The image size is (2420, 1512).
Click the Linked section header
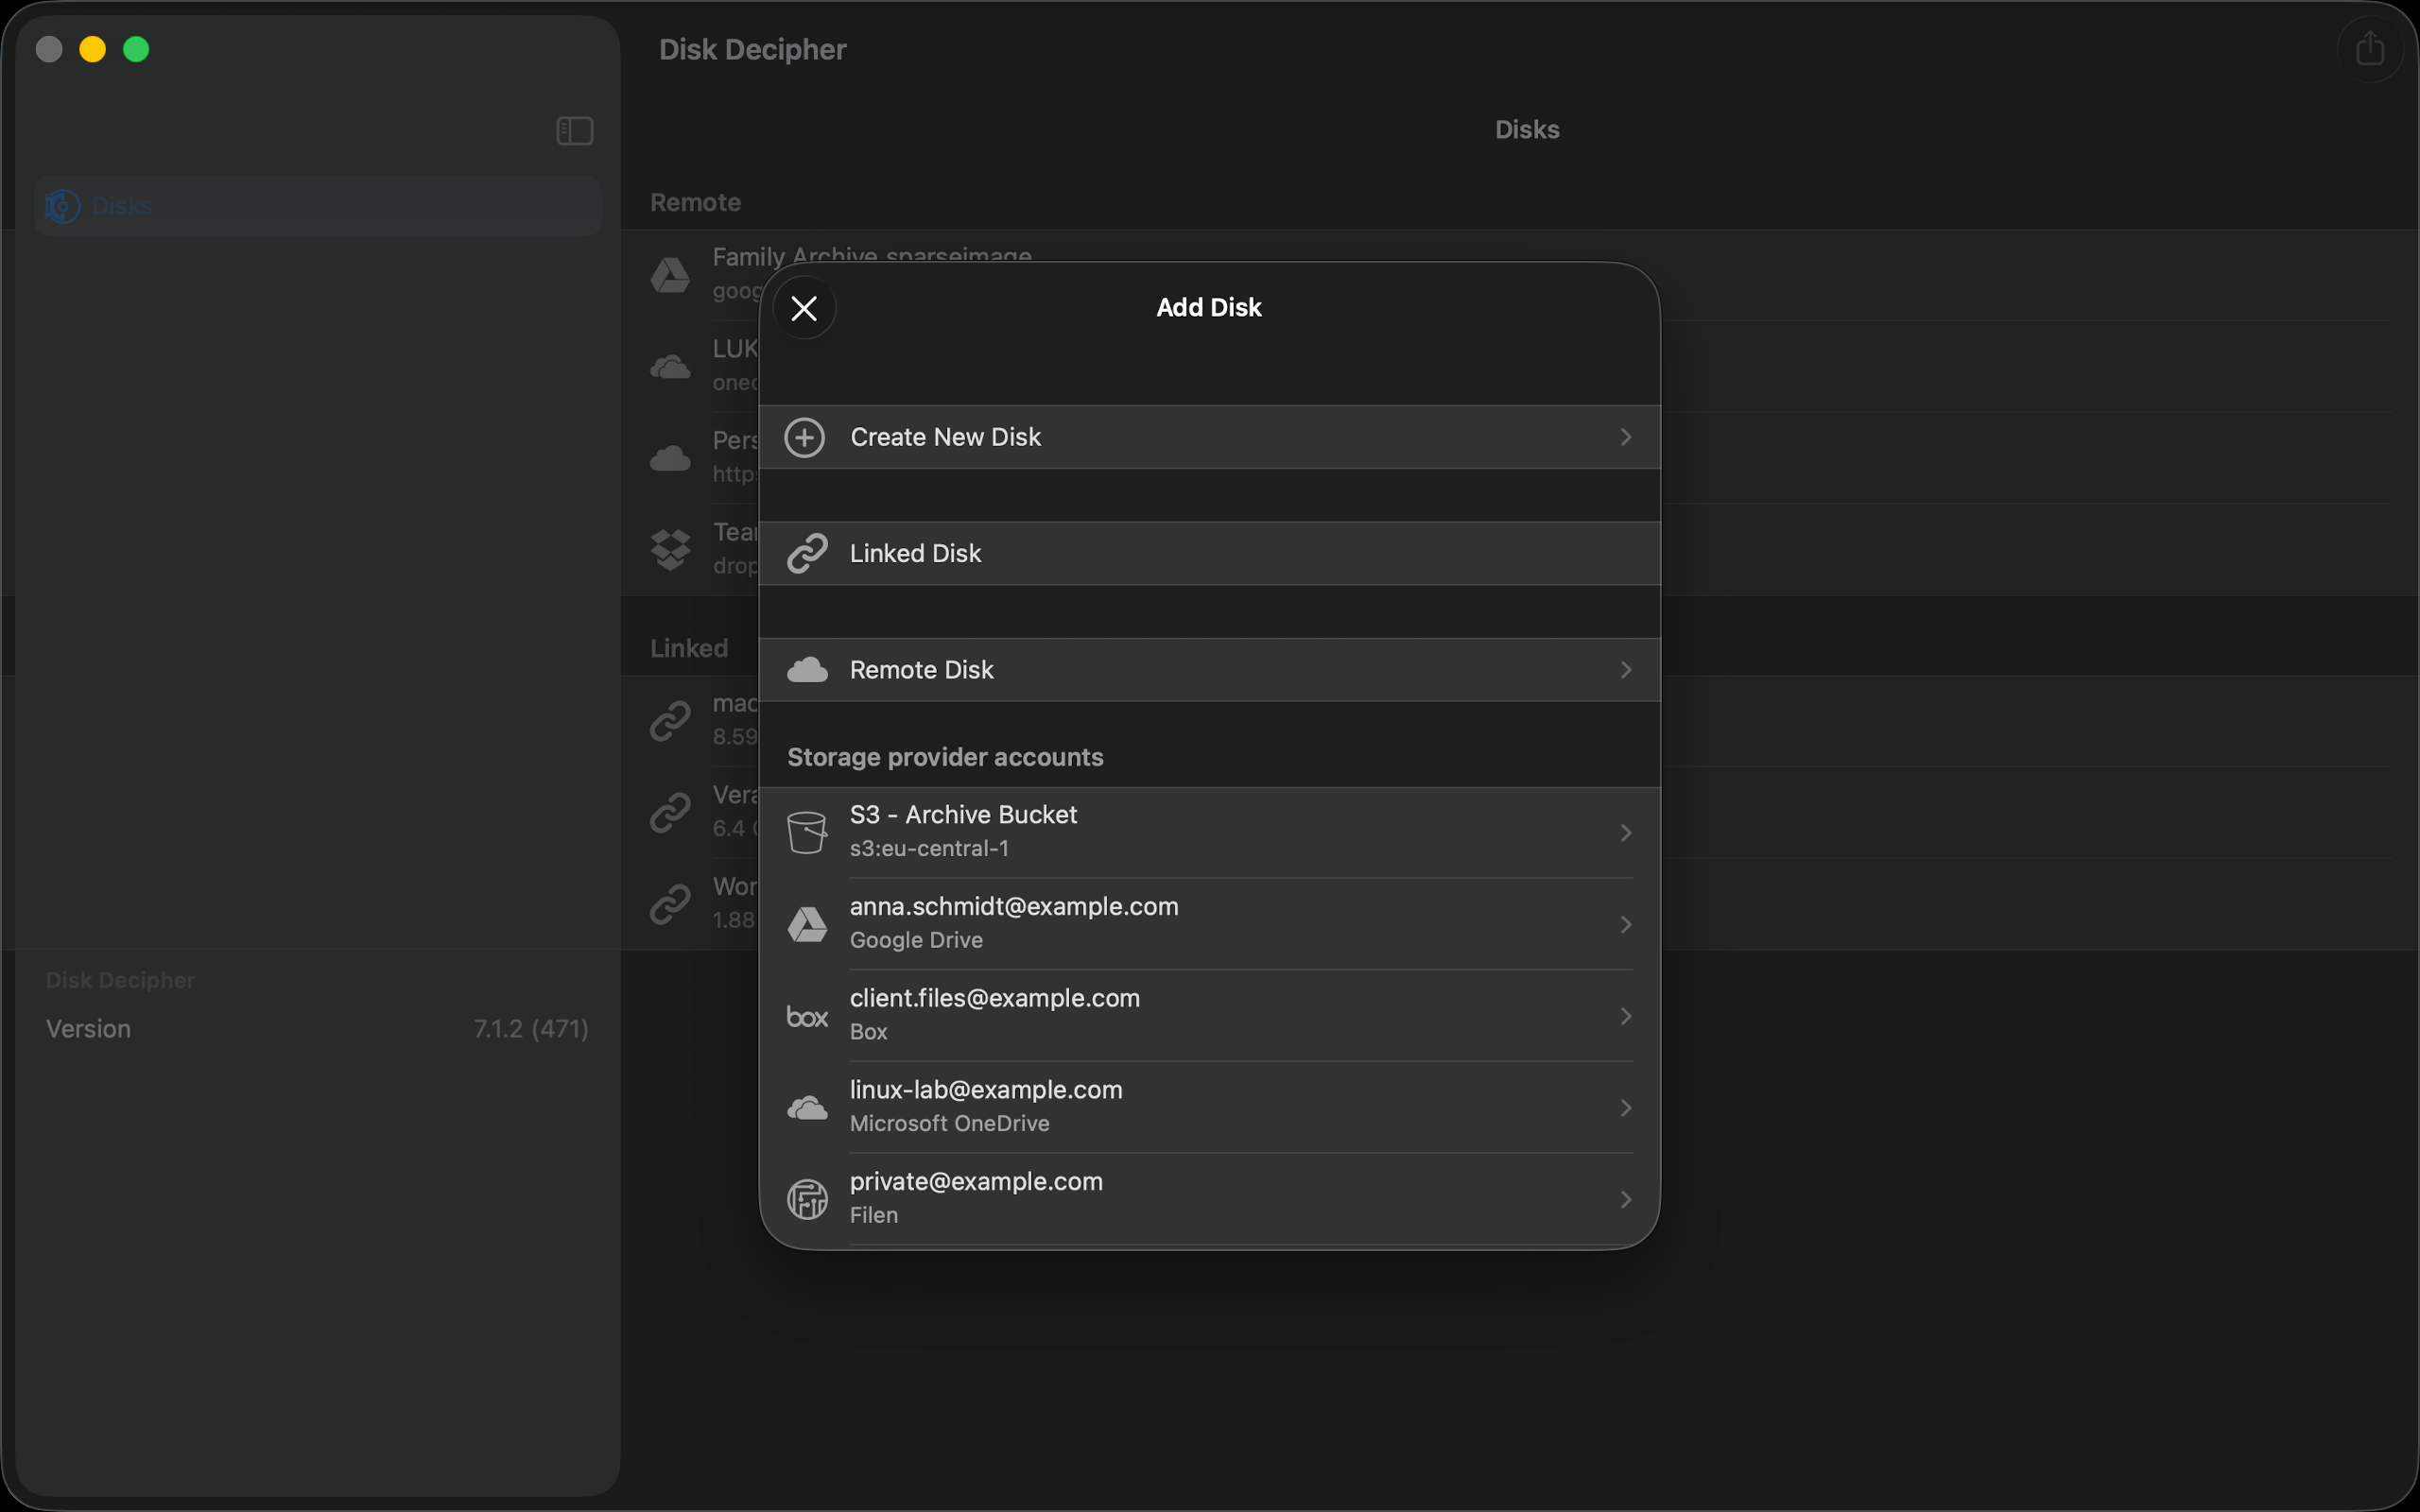click(689, 648)
